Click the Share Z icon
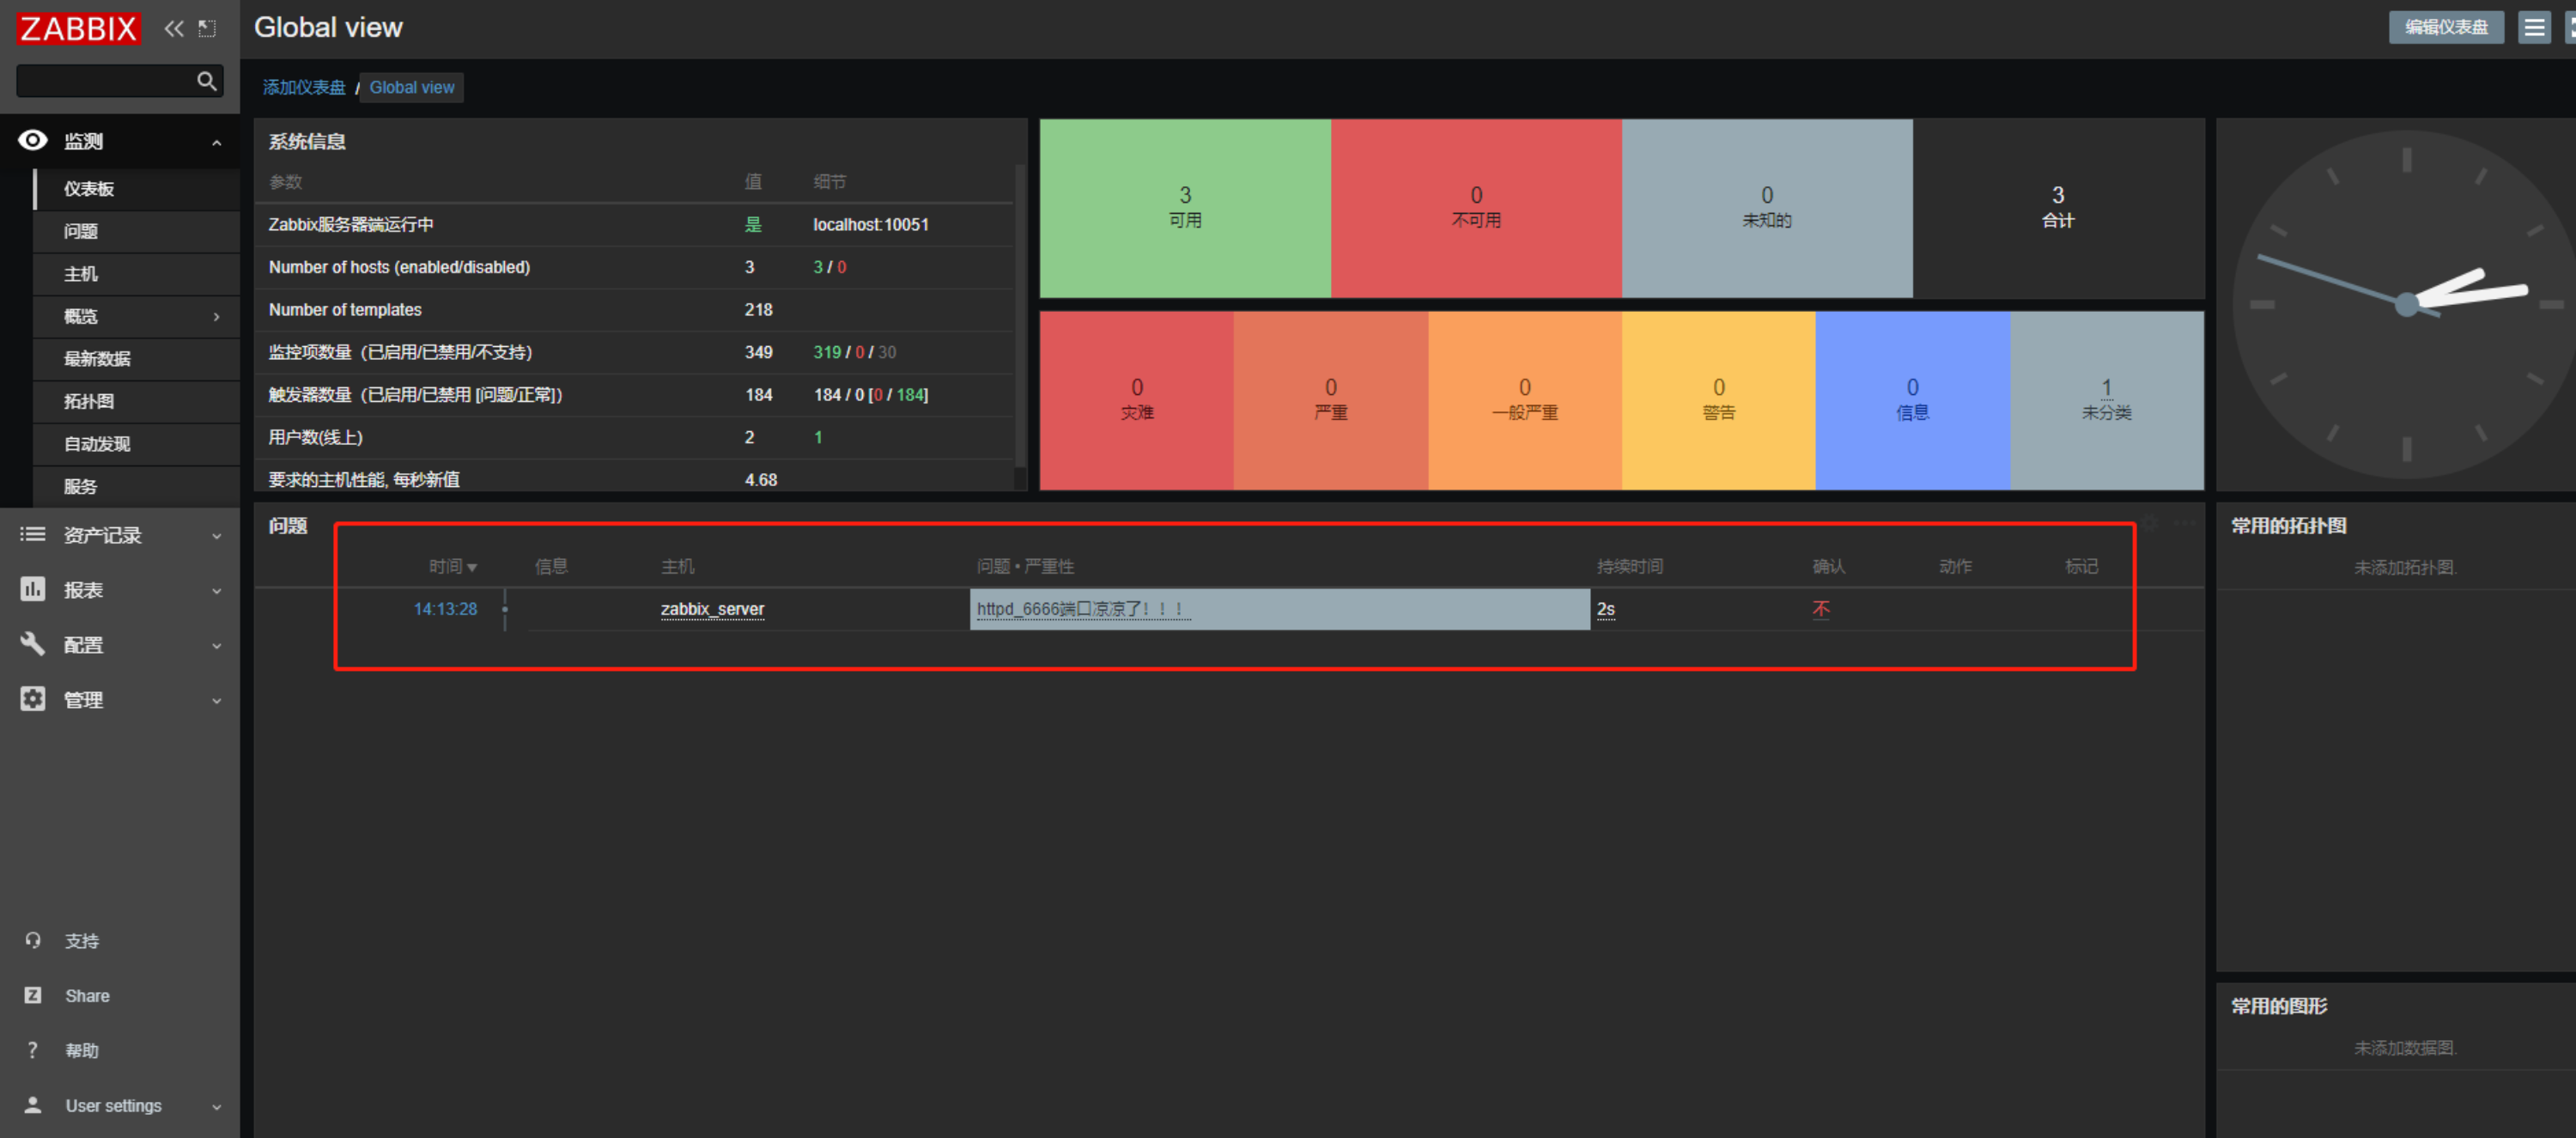Image resolution: width=2576 pixels, height=1138 pixels. [33, 995]
